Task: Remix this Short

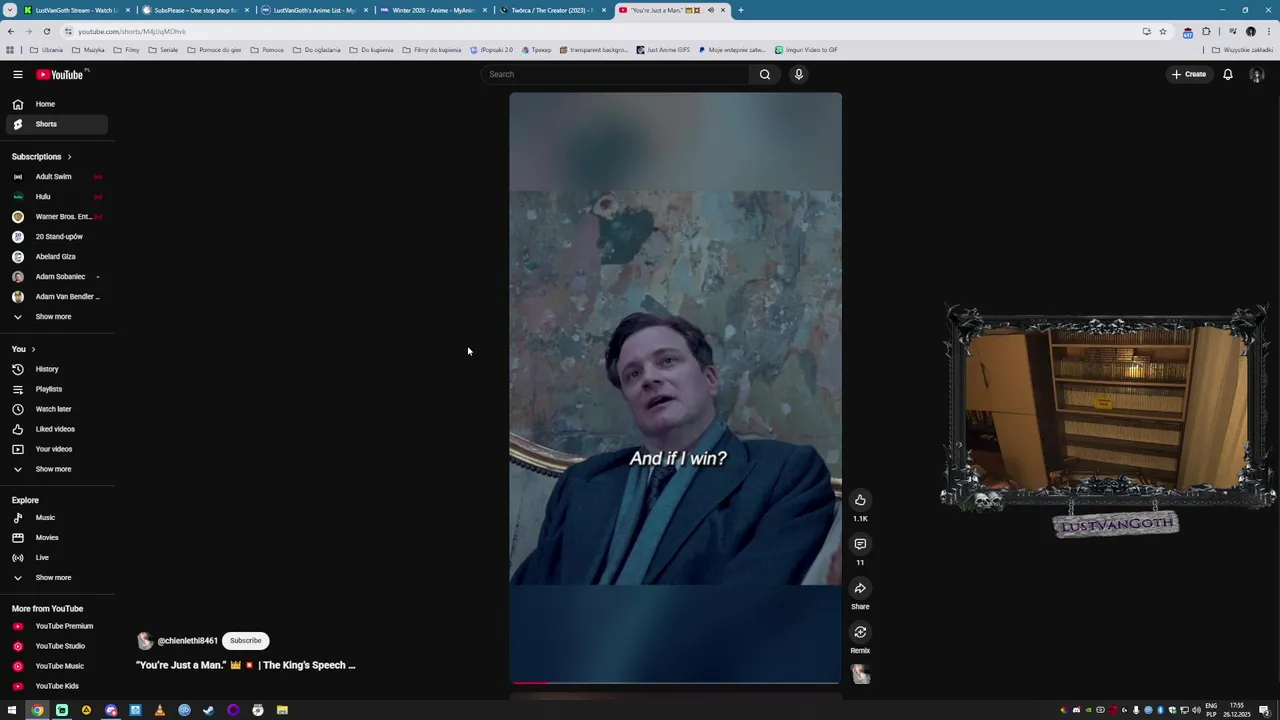Action: pos(860,632)
